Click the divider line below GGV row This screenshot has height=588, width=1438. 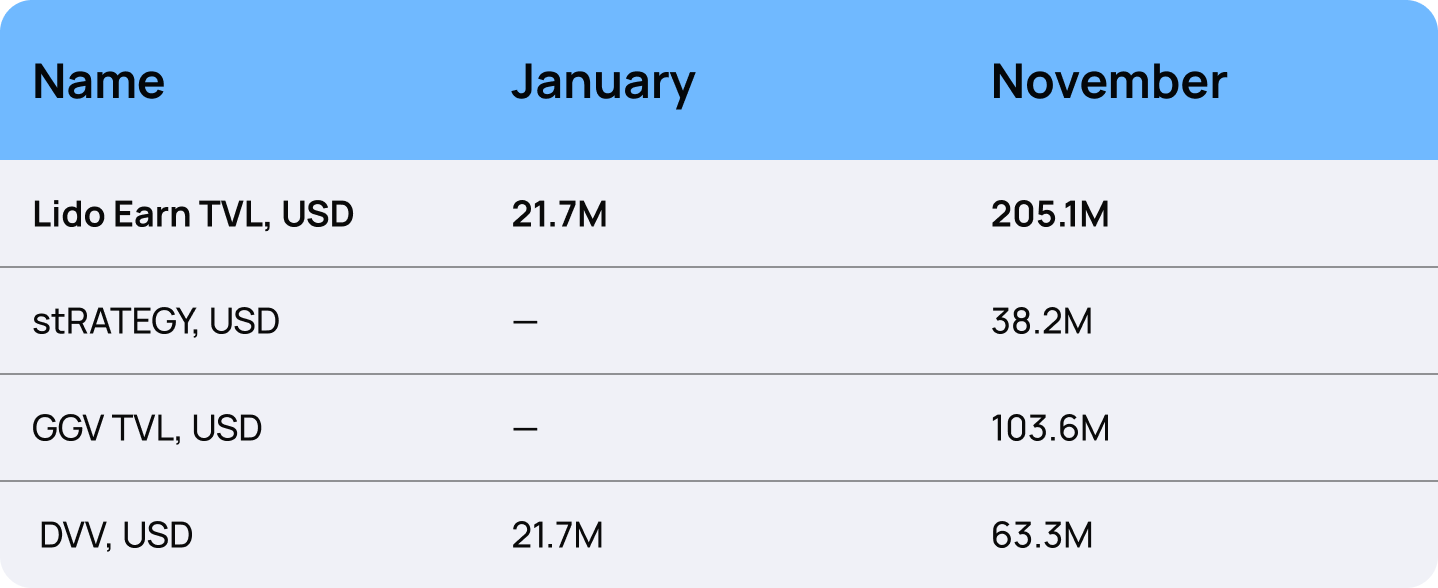pyautogui.click(x=719, y=481)
